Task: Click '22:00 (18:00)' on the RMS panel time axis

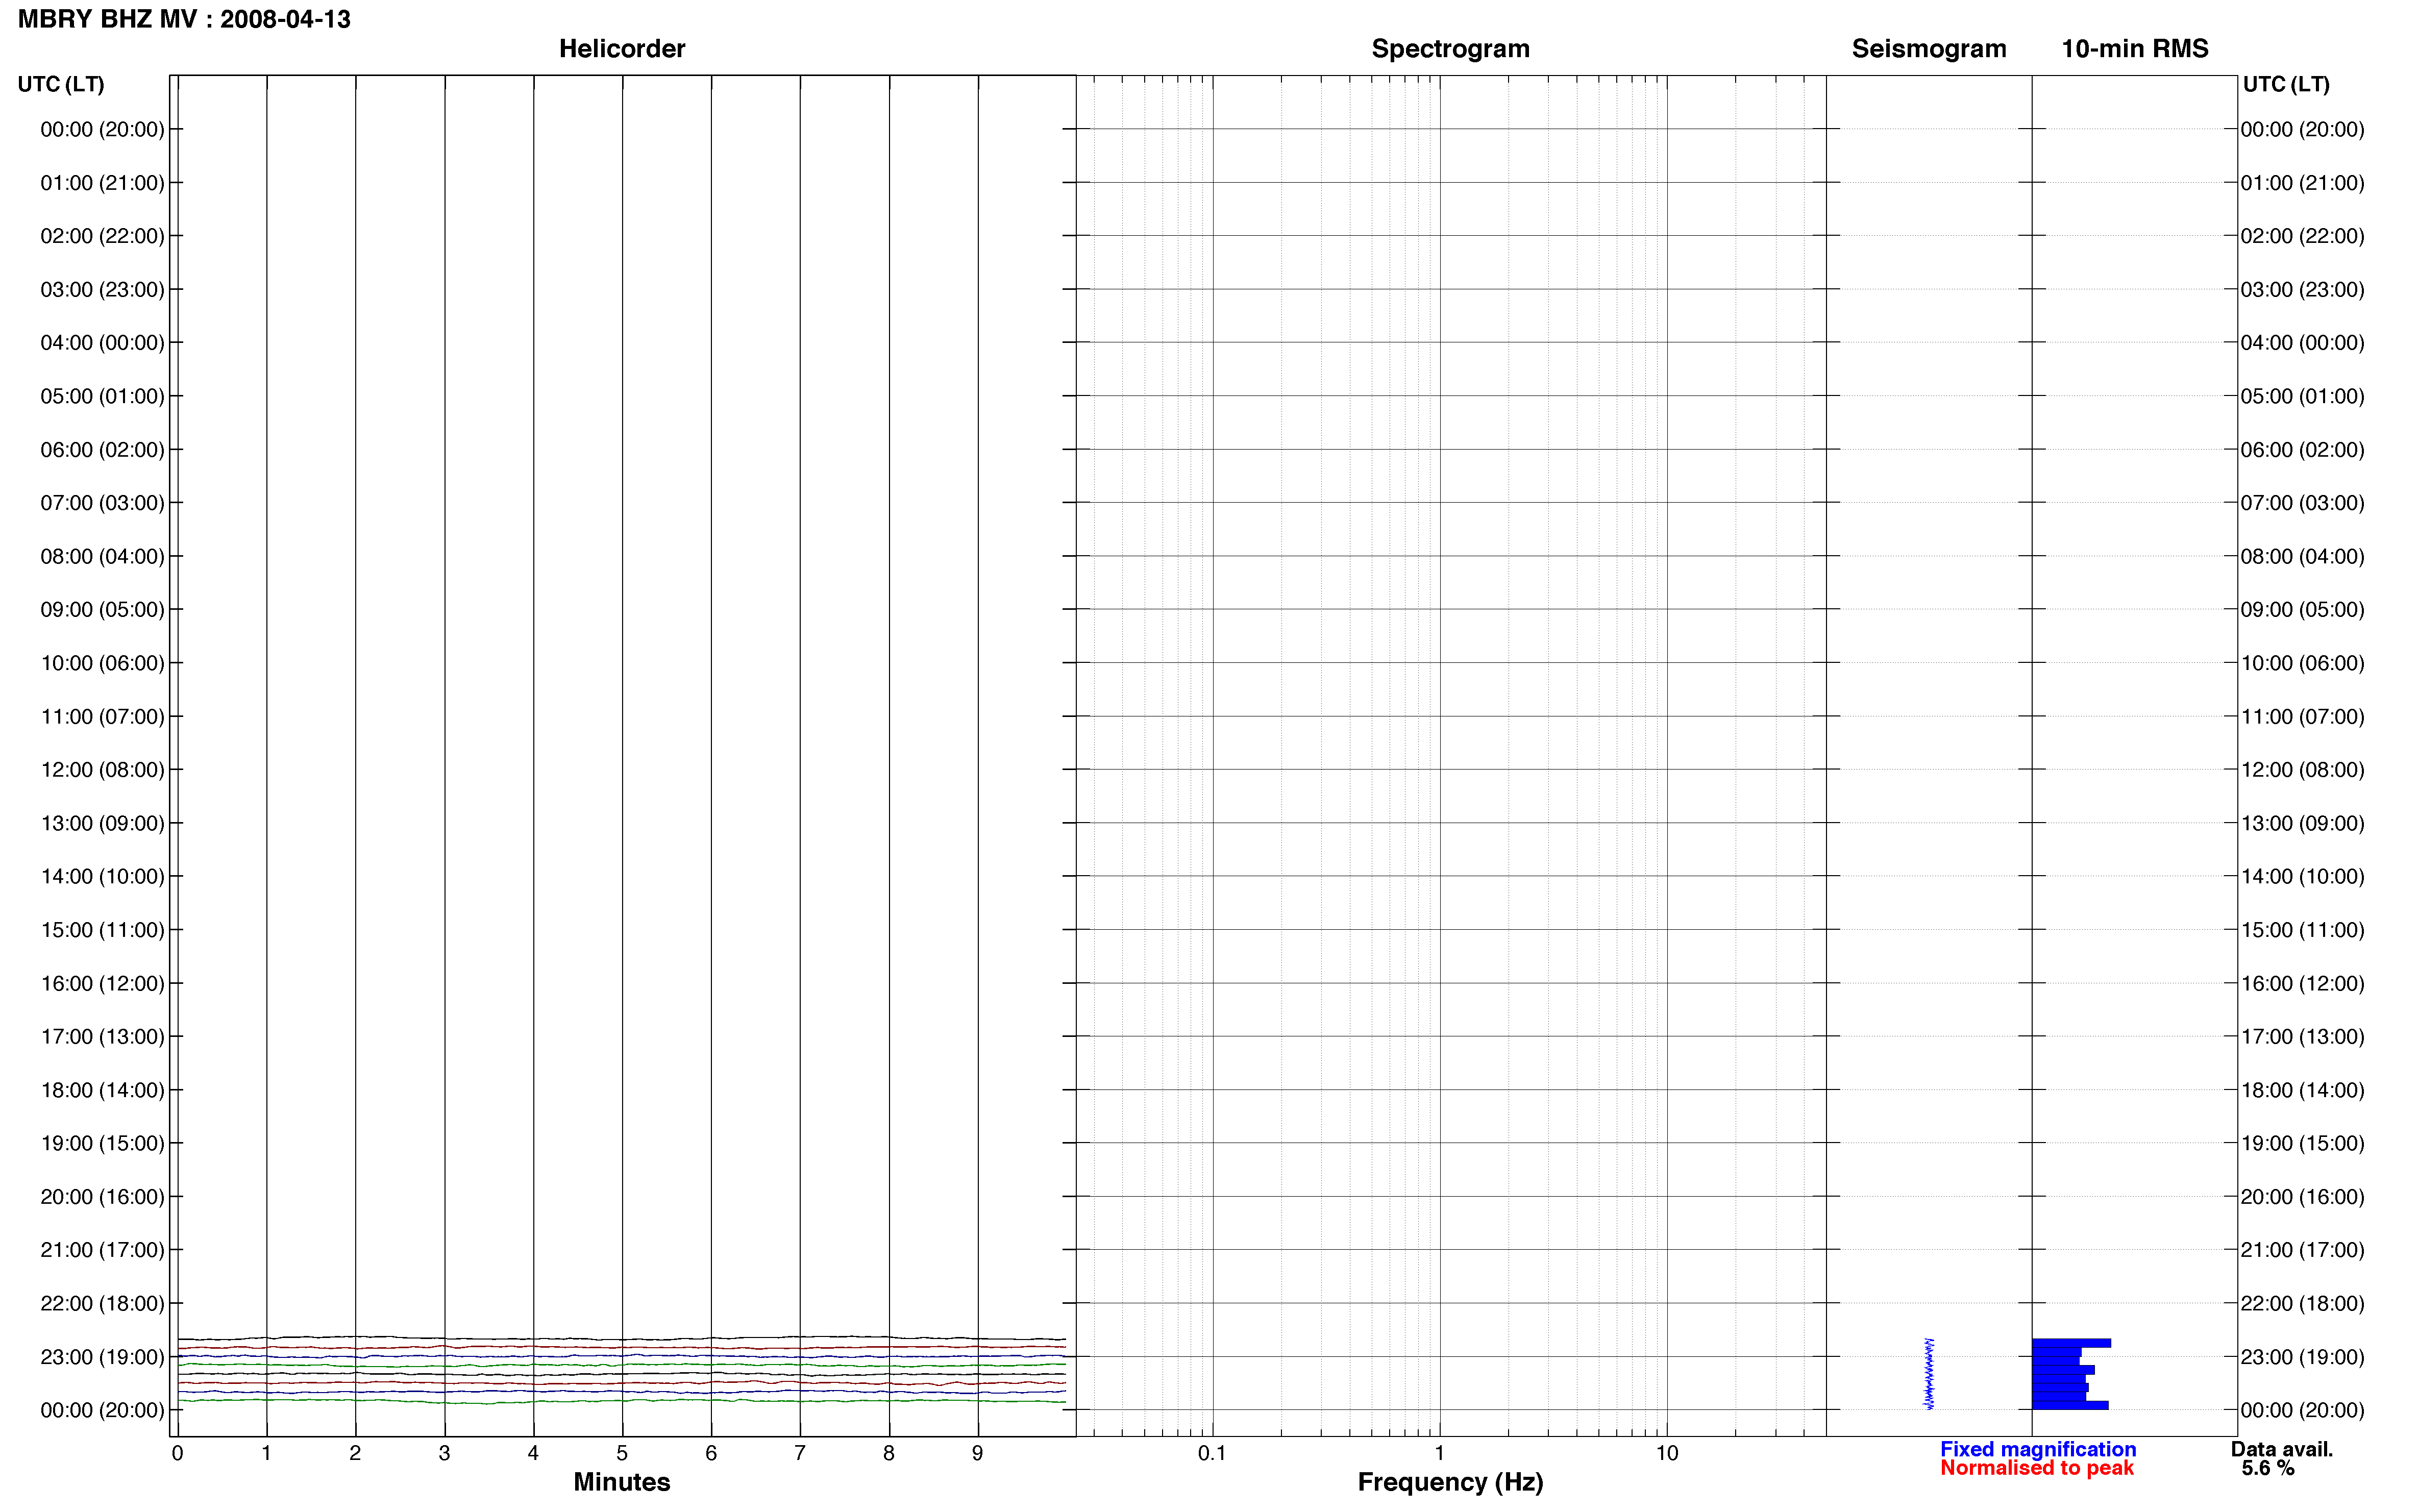Action: [2302, 1304]
